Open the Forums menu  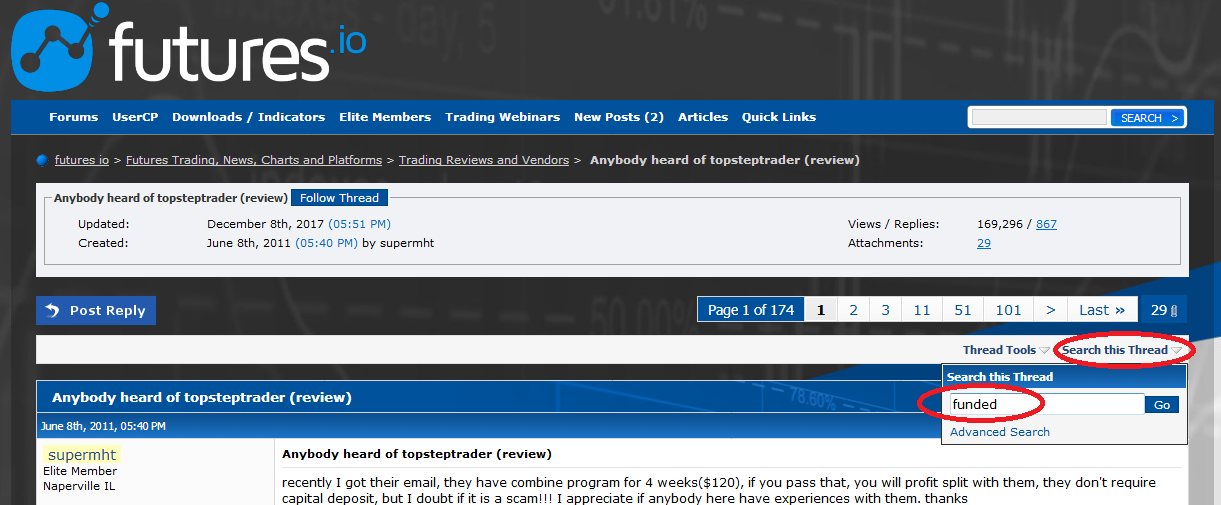74,117
